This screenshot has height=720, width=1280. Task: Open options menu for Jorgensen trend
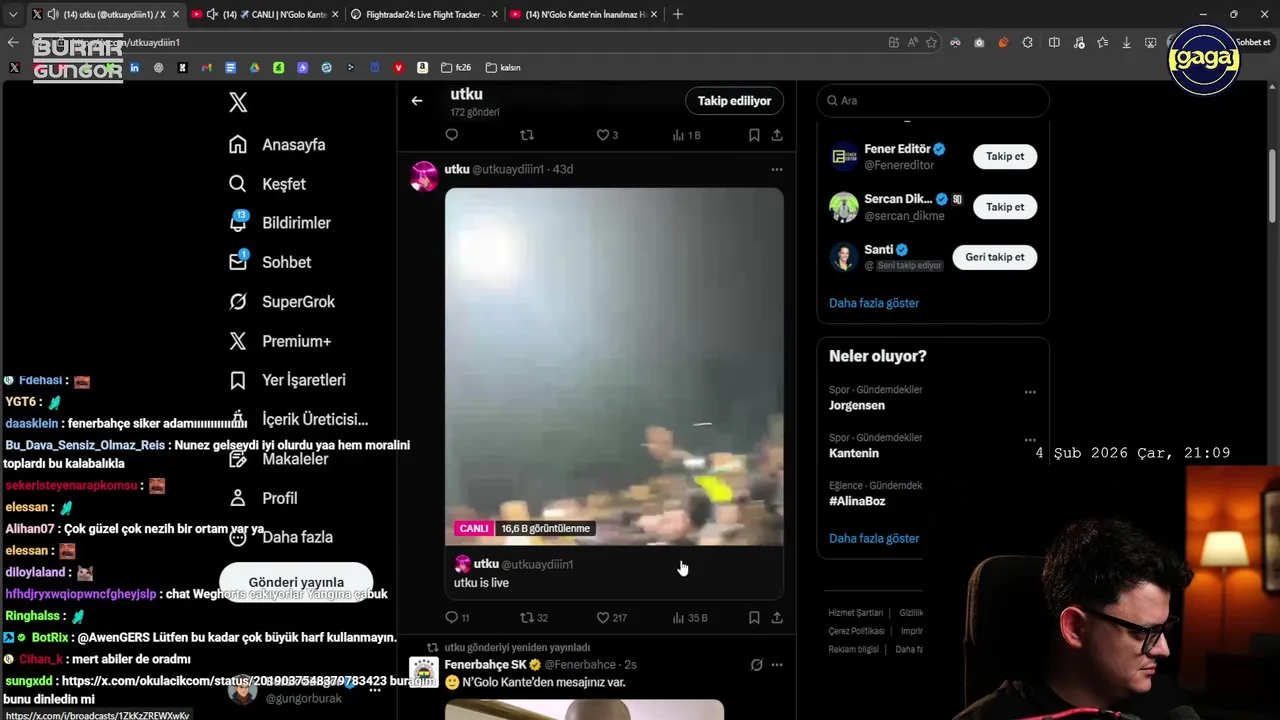(1030, 392)
